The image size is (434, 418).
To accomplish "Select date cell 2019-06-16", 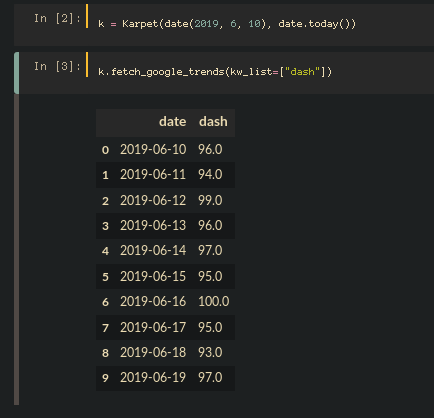I will [x=153, y=302].
